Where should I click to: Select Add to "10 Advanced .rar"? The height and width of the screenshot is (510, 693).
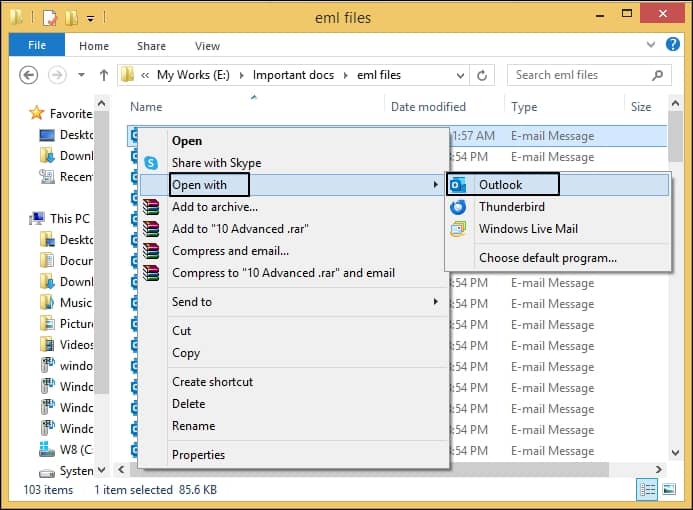[x=293, y=229]
